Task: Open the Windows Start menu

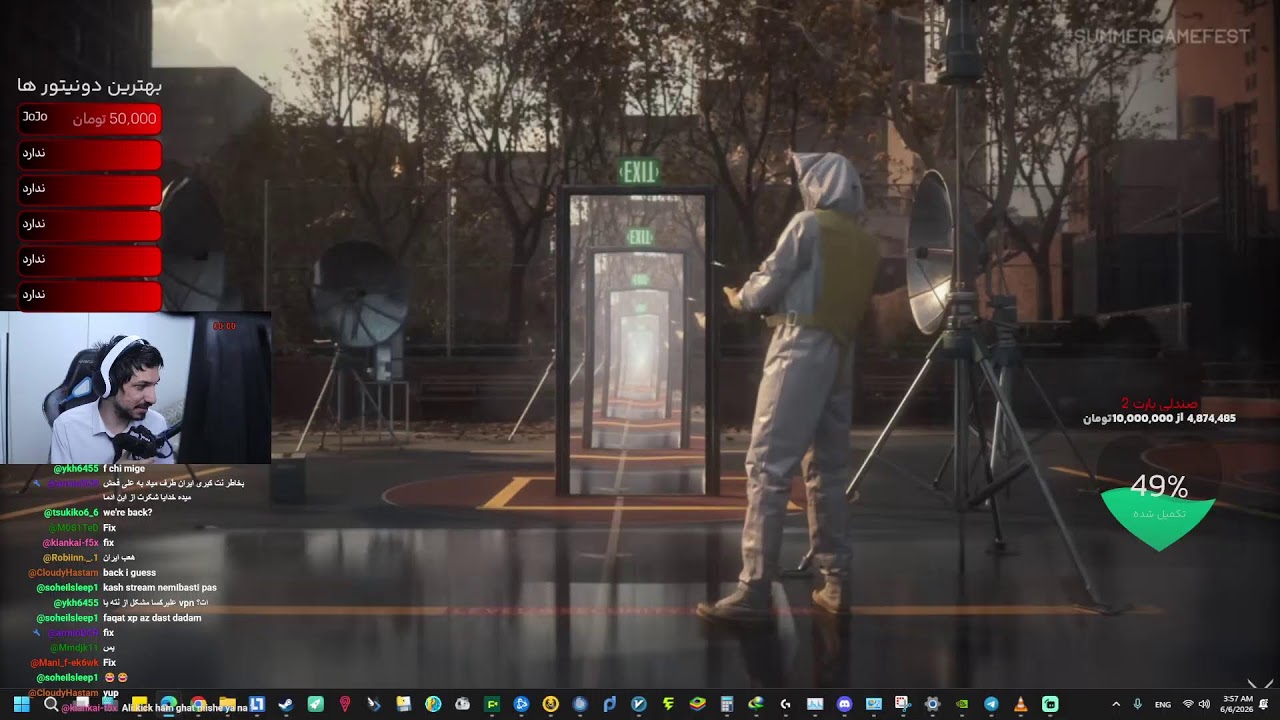Action: click(21, 704)
